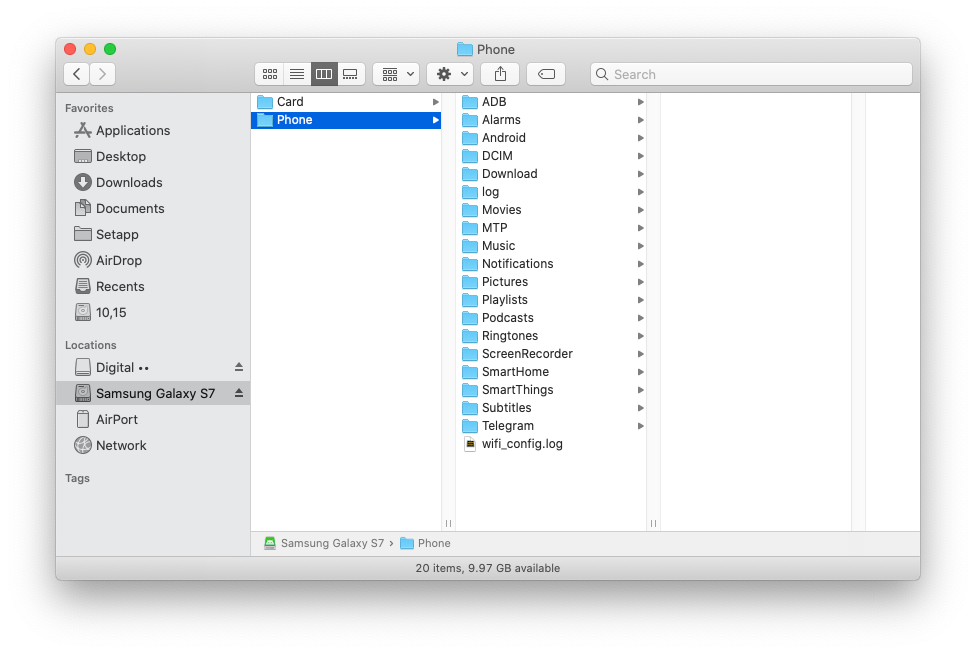Open the Android folder
The width and height of the screenshot is (976, 654).
click(551, 138)
